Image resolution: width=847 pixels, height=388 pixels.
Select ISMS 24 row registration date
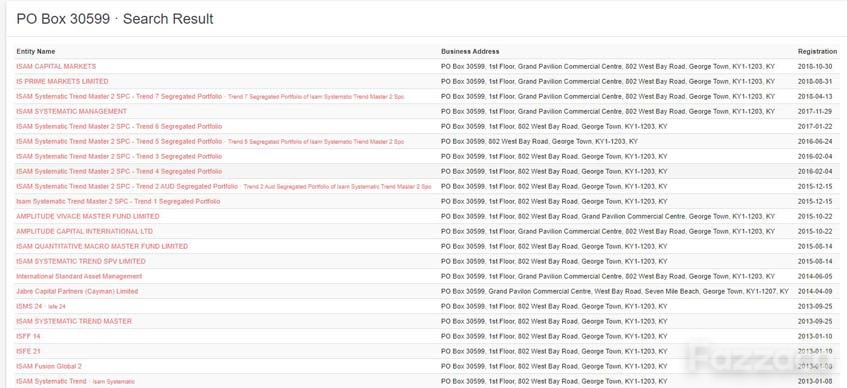(x=815, y=306)
